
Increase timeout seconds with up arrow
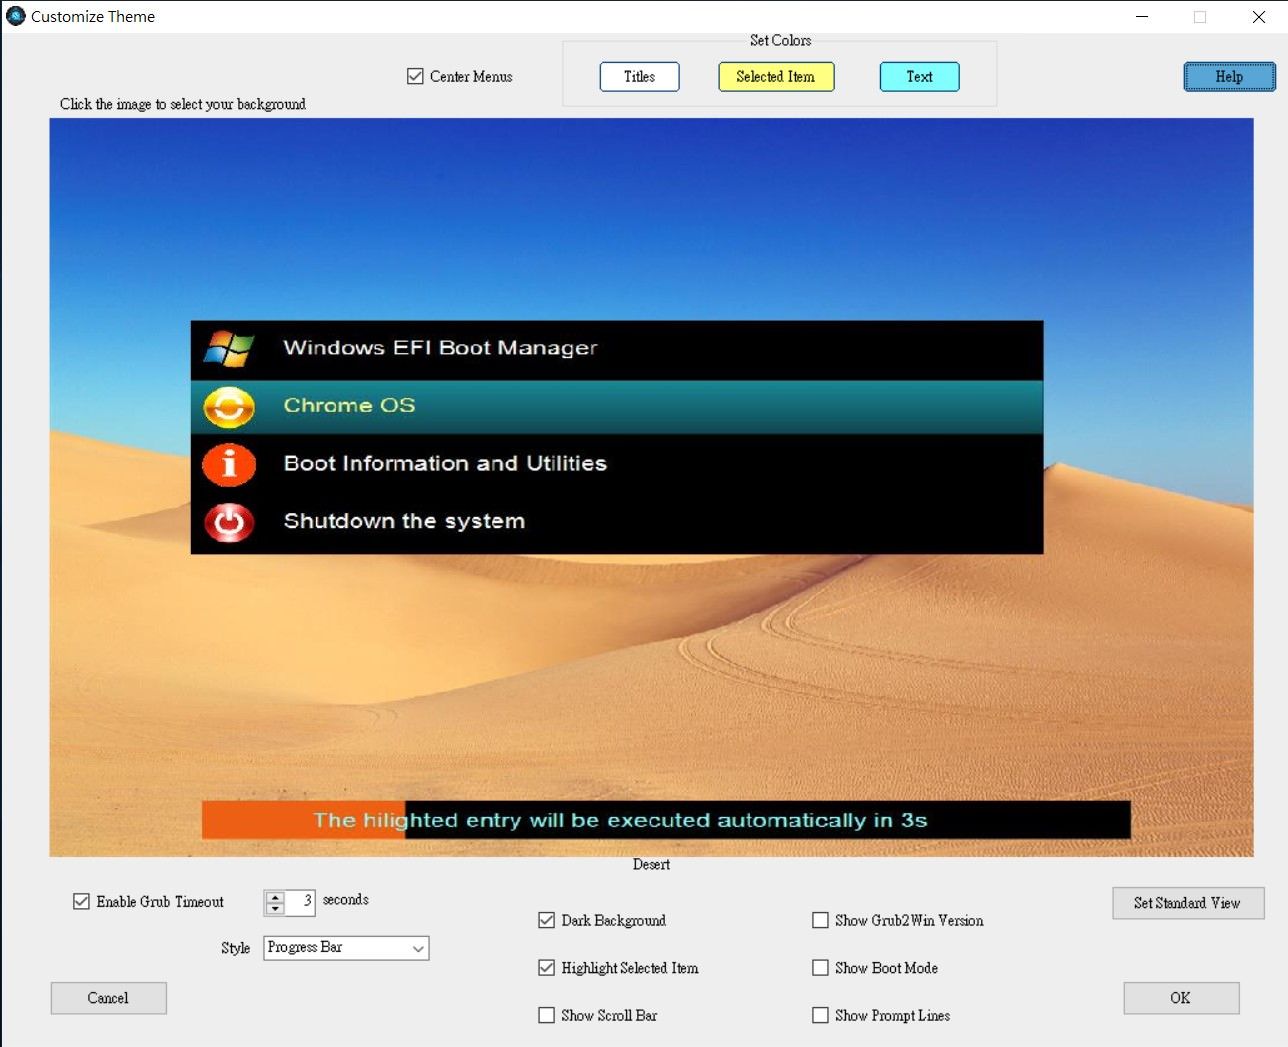pos(275,896)
